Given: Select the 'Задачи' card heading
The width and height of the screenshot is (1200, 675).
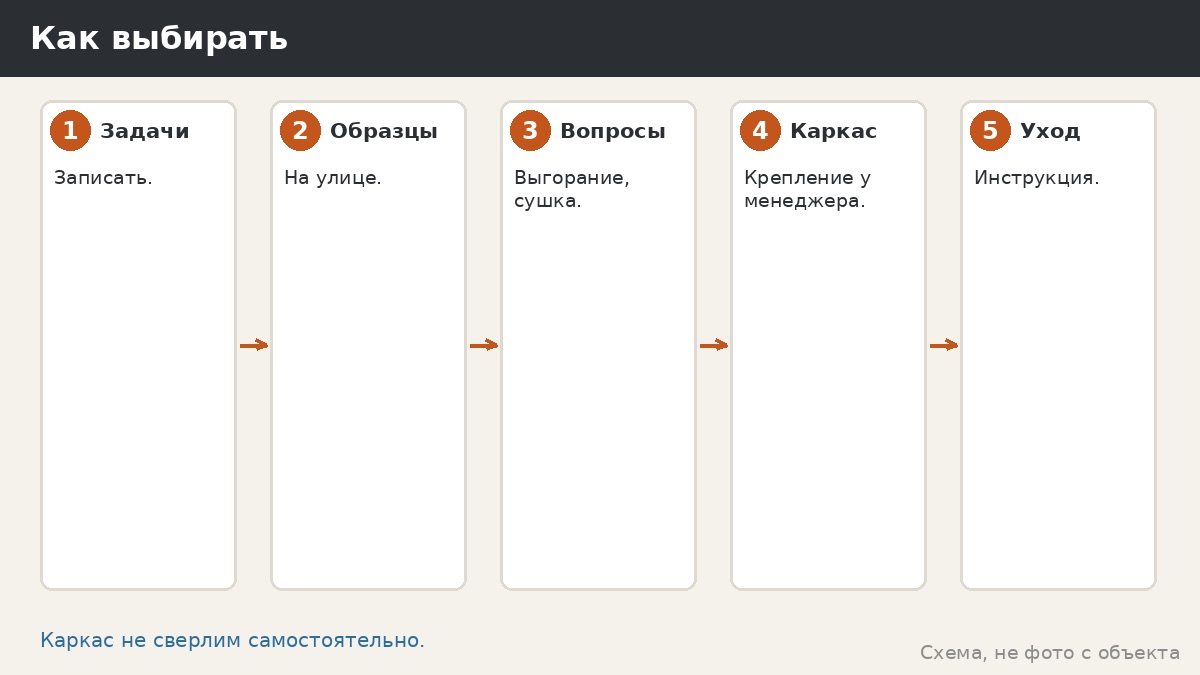Looking at the screenshot, I should (145, 131).
